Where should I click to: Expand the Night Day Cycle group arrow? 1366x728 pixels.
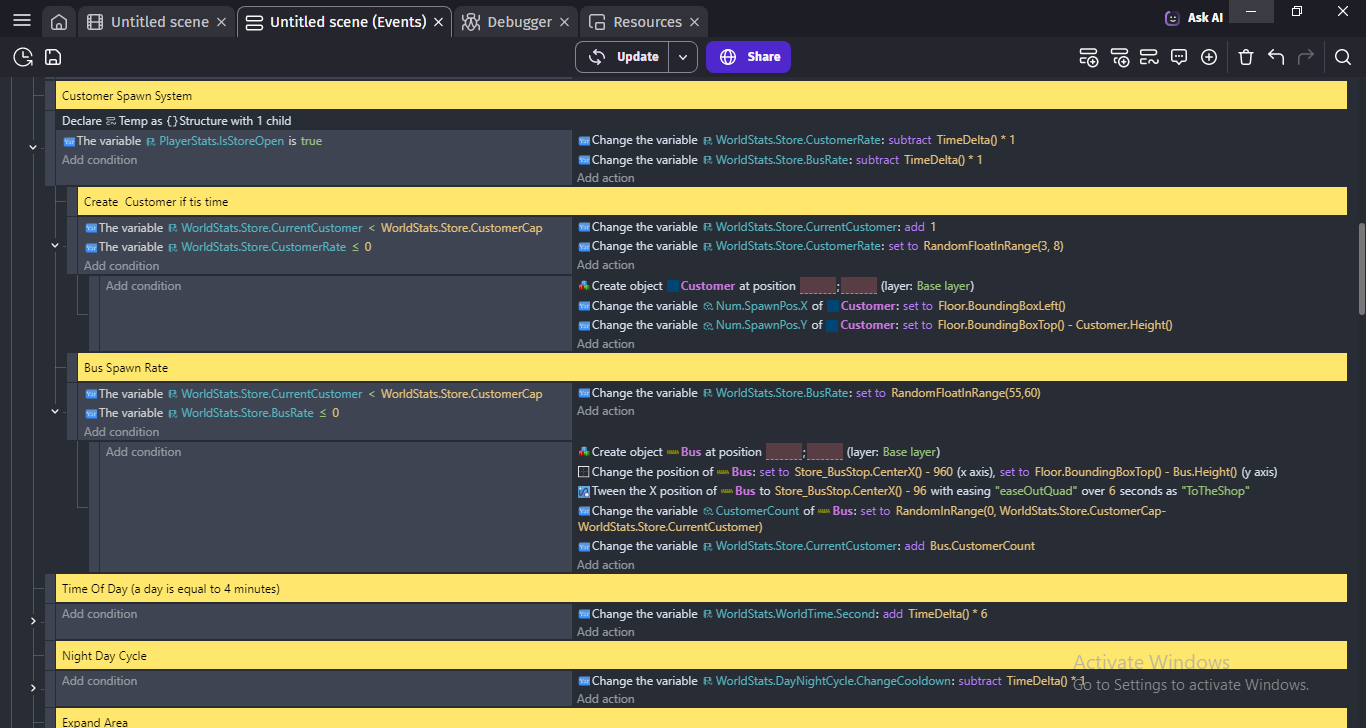coord(33,688)
